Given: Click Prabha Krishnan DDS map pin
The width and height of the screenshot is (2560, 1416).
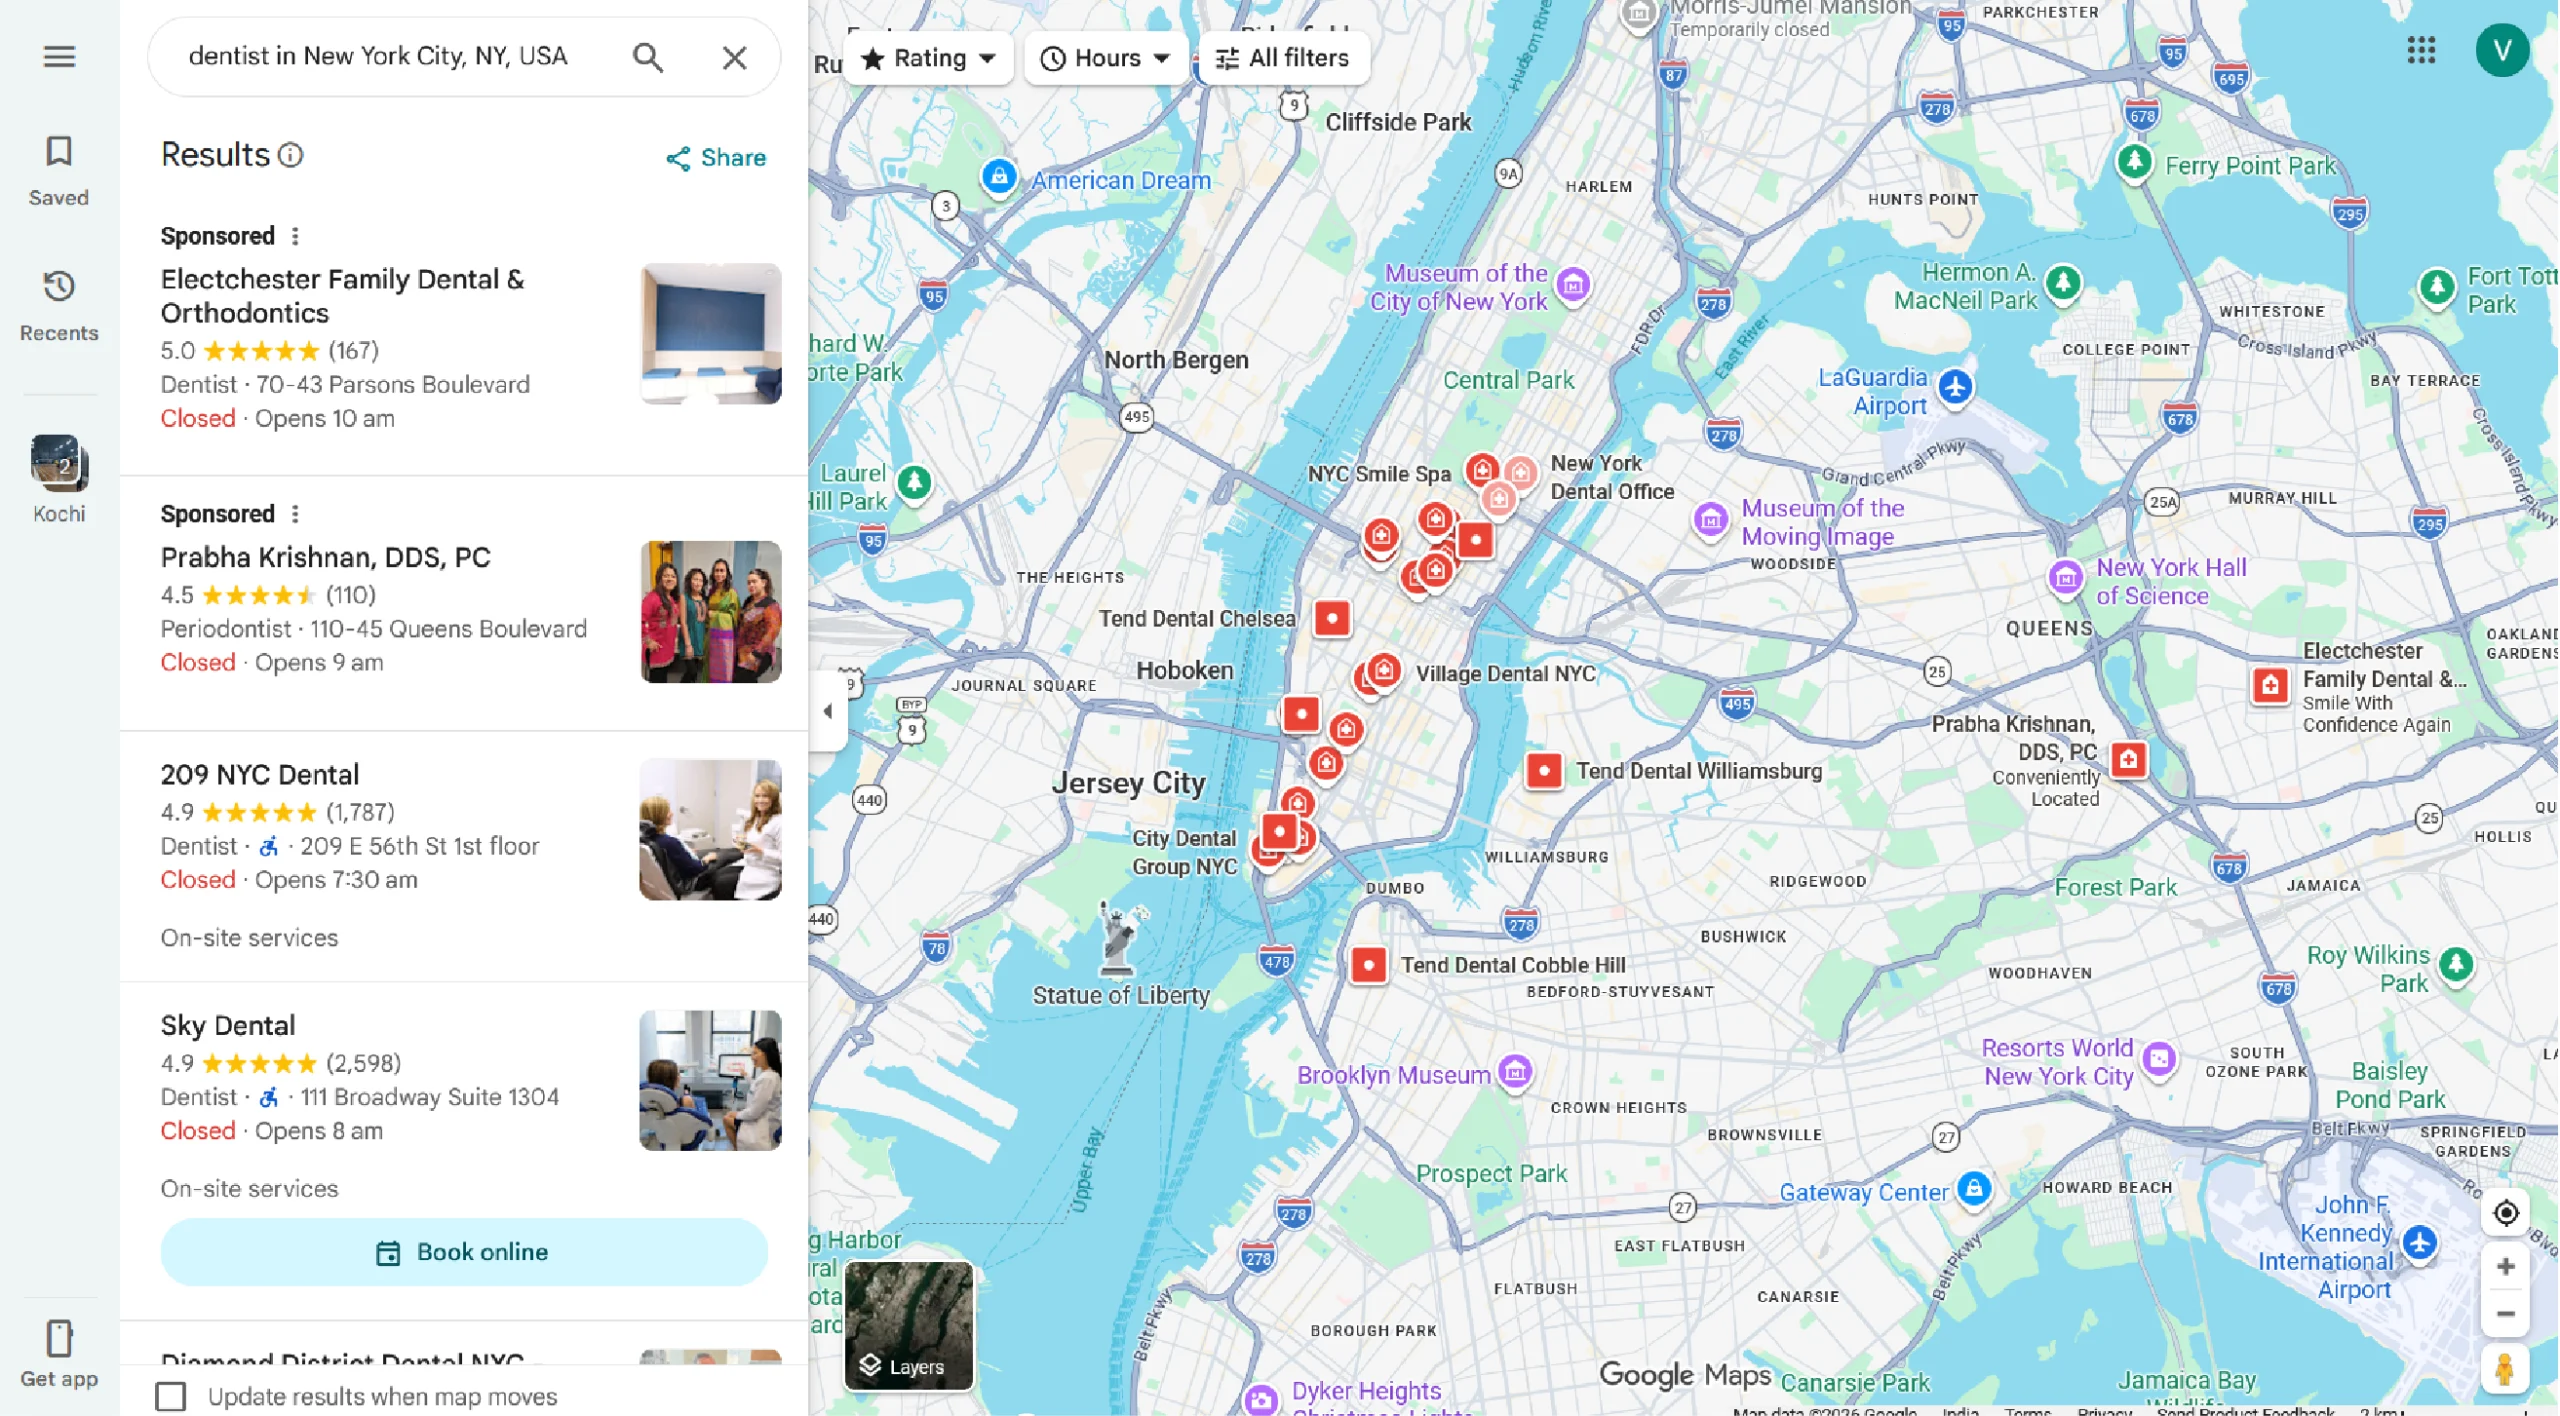Looking at the screenshot, I should pos(2128,759).
